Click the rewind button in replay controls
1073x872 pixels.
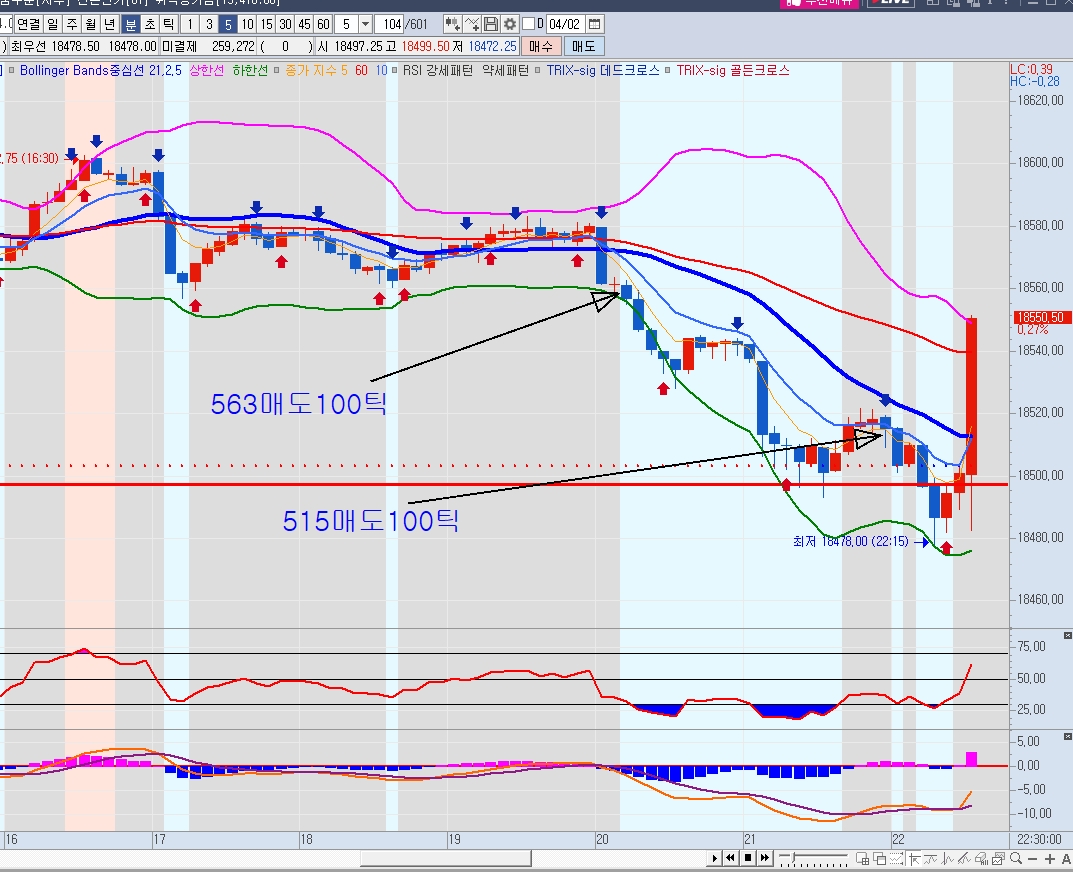[730, 858]
